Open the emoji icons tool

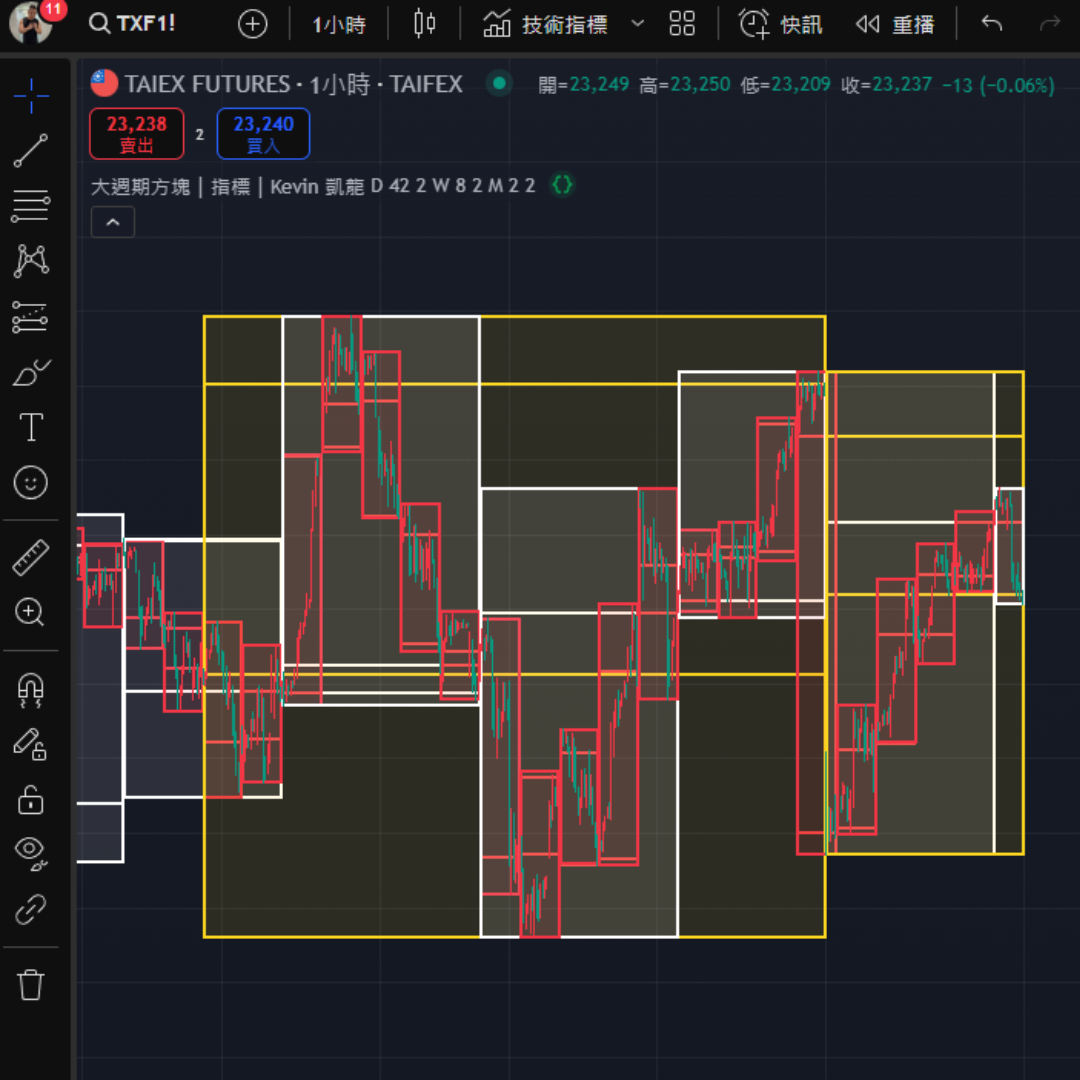tap(31, 484)
